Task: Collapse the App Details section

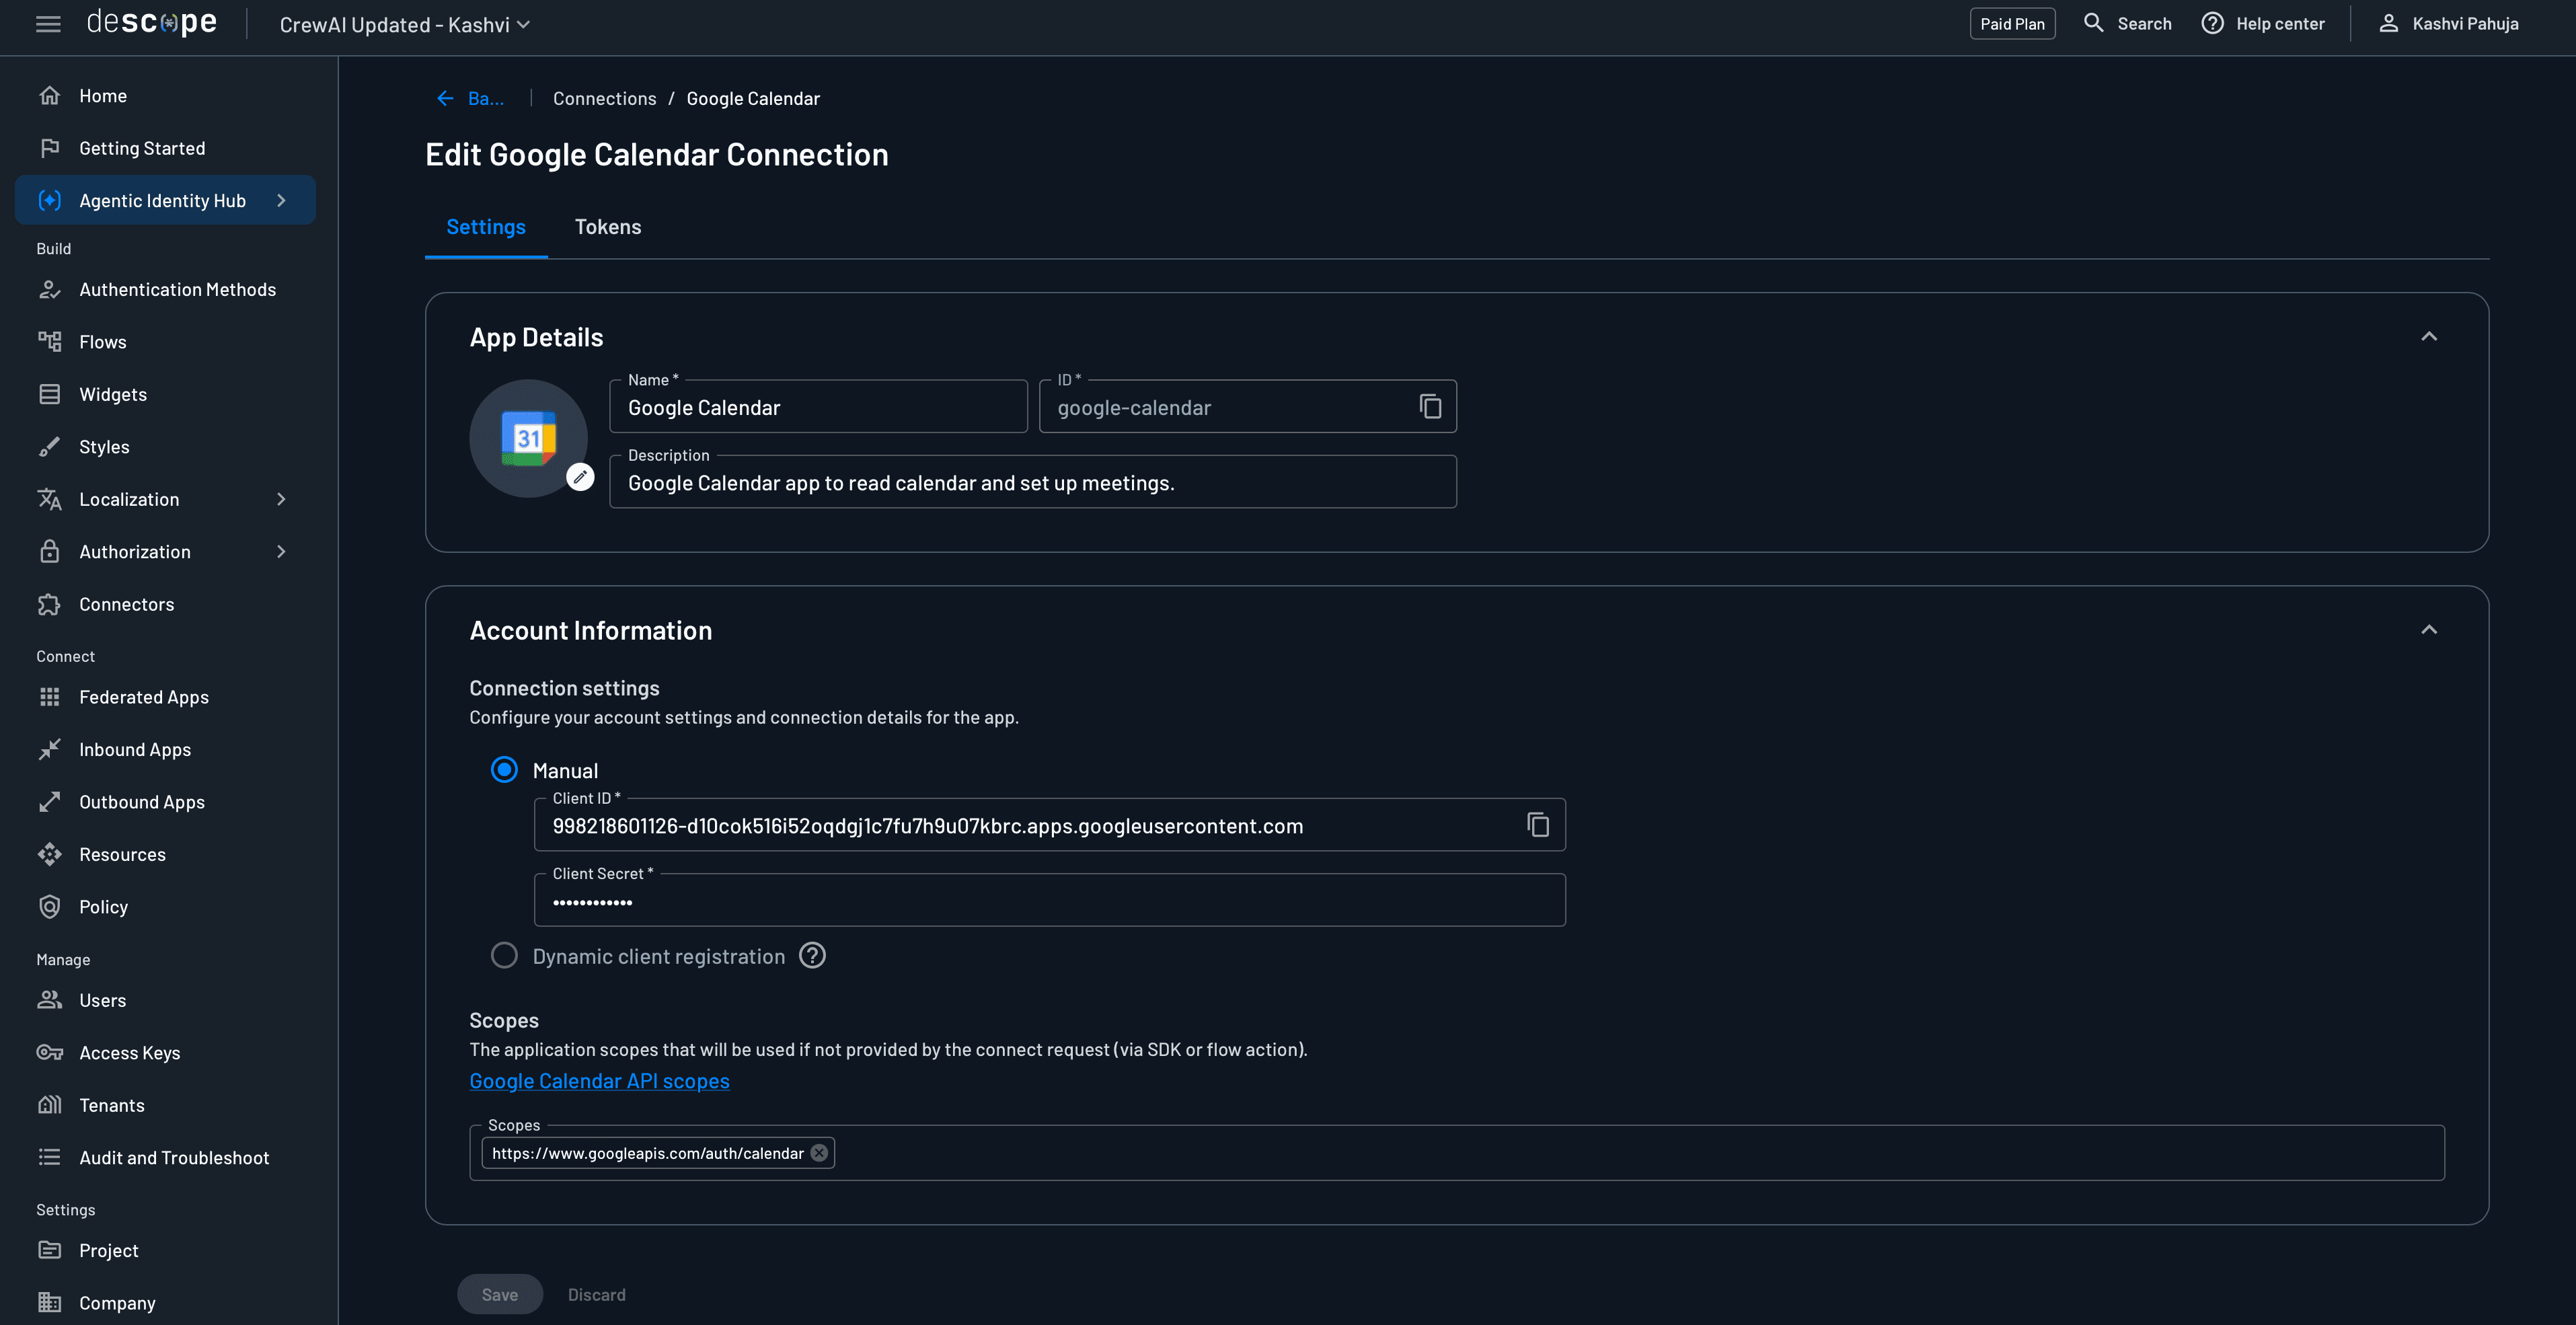Action: tap(2428, 337)
